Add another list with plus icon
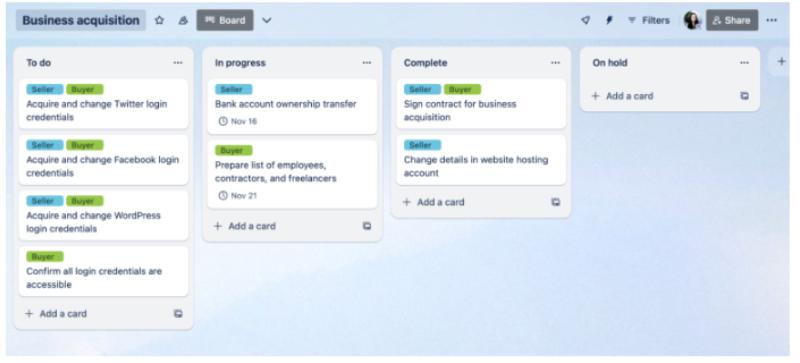 781,62
